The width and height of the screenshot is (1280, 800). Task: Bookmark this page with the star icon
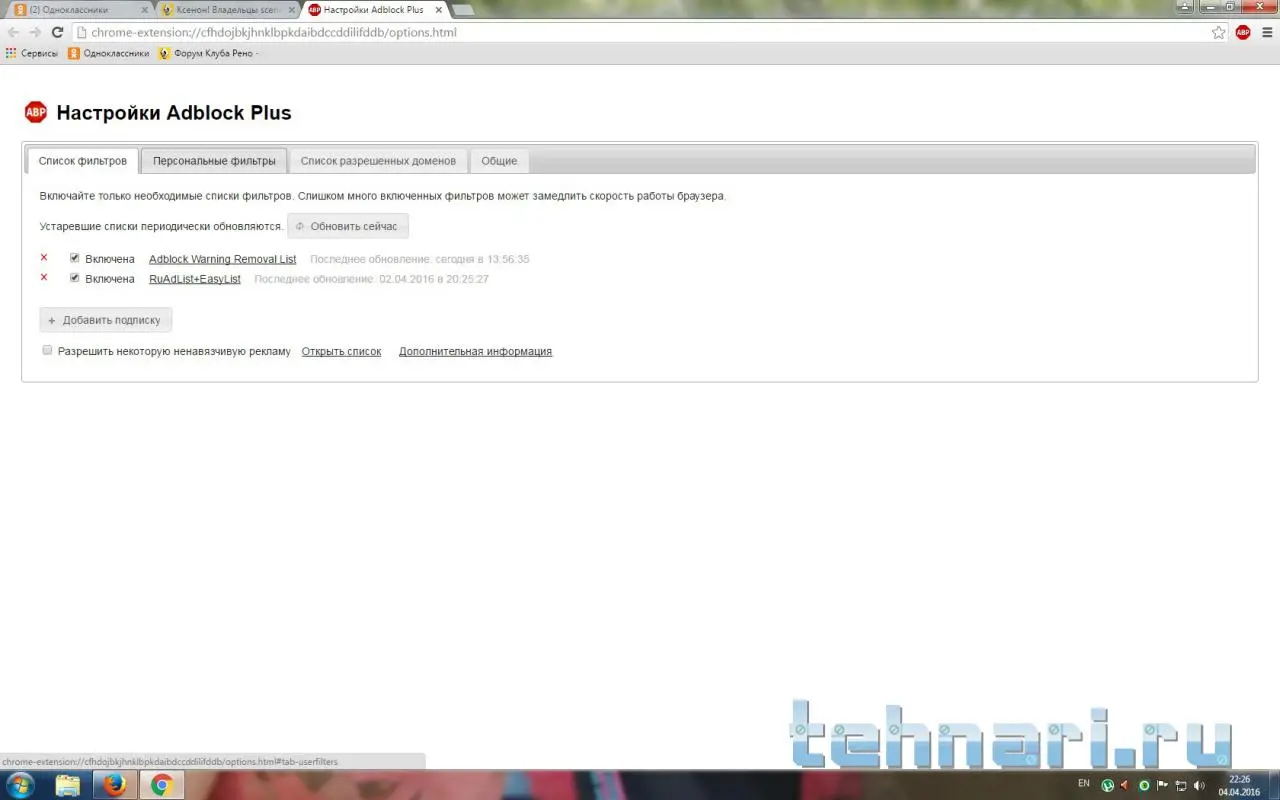[x=1218, y=32]
